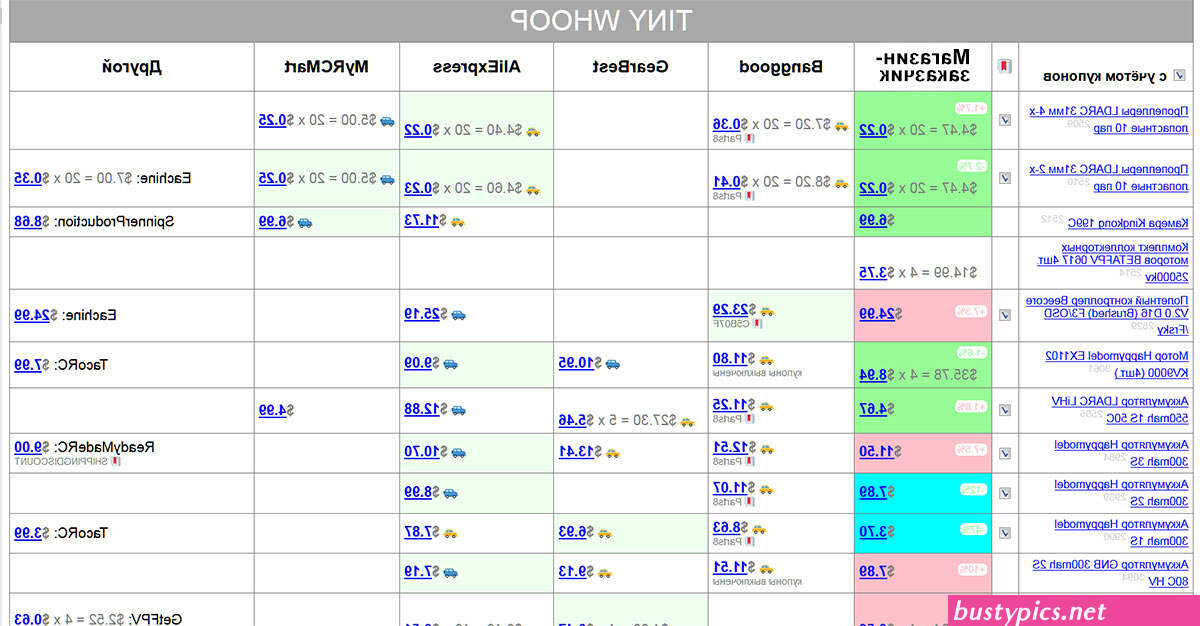Toggle checkbox for LDARC LiHV 550mah battery row
This screenshot has width=1200, height=626.
(x=1005, y=410)
